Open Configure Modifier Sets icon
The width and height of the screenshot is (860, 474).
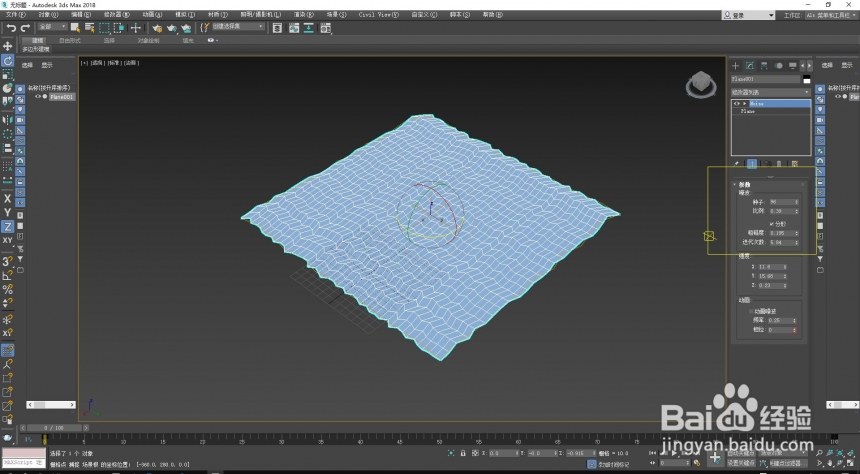(795, 163)
